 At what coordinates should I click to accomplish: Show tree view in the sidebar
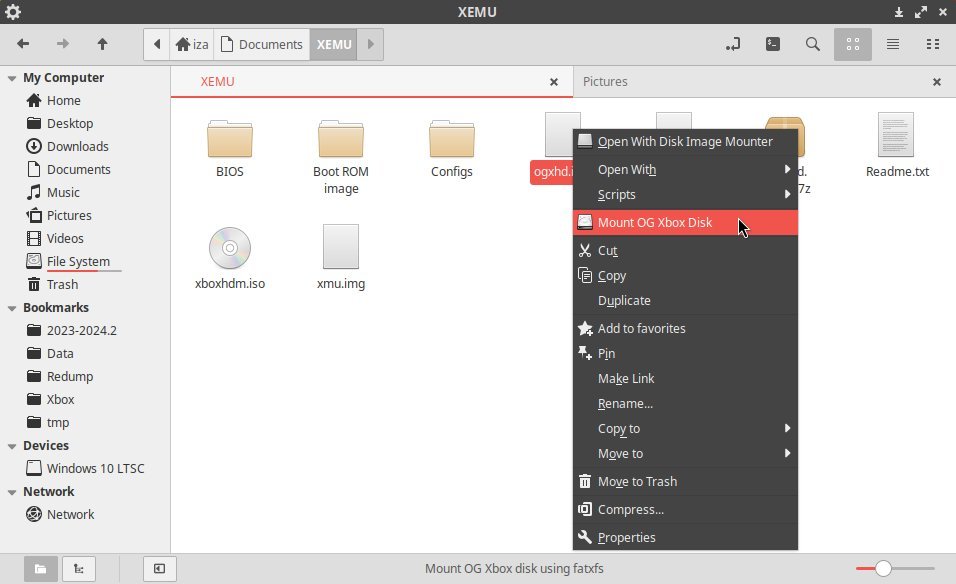pos(79,569)
